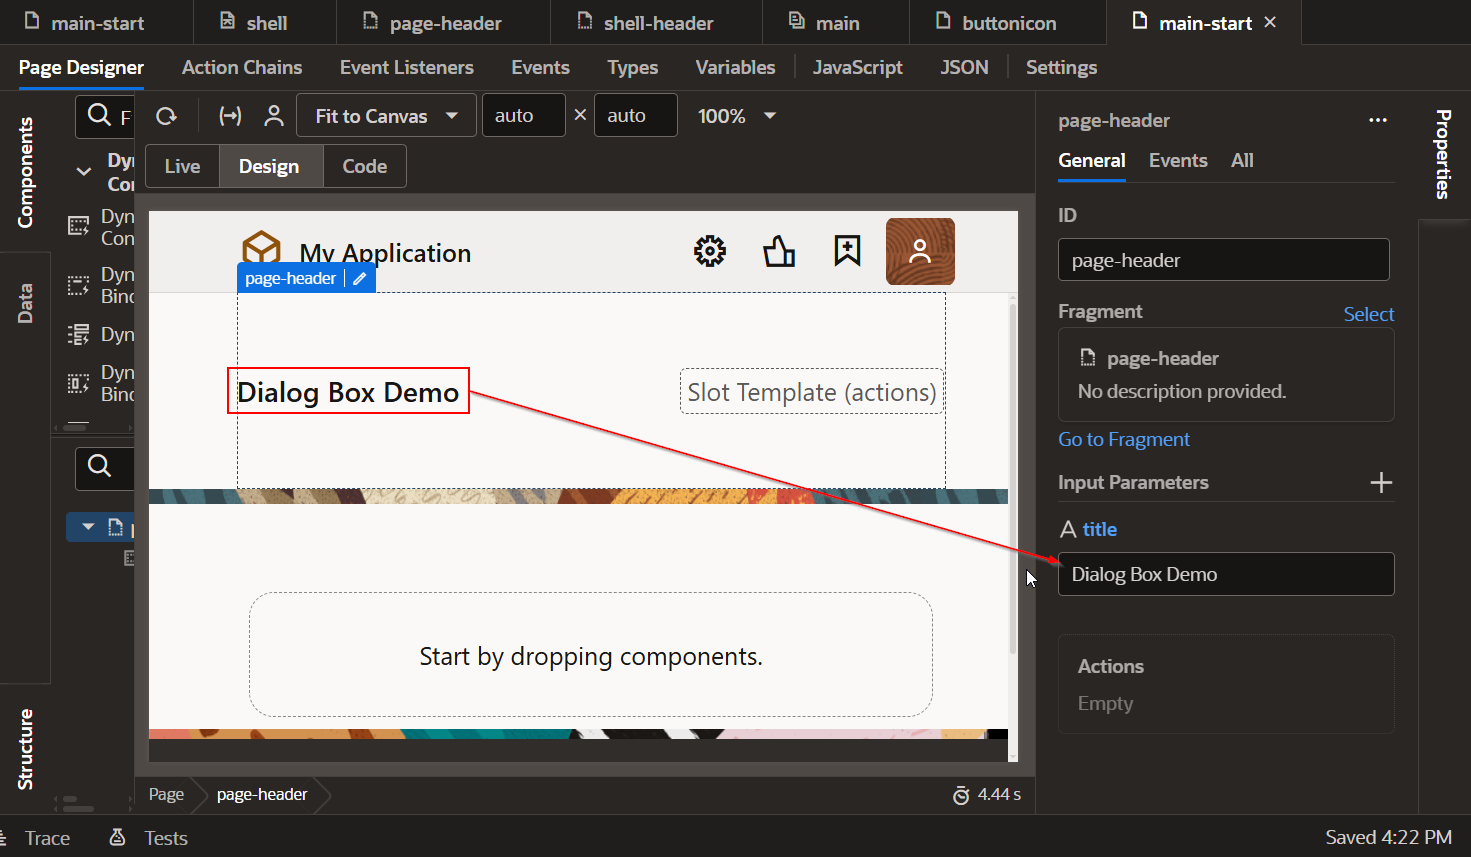
Task: Collapse the Properties side tab
Action: coord(1444,154)
